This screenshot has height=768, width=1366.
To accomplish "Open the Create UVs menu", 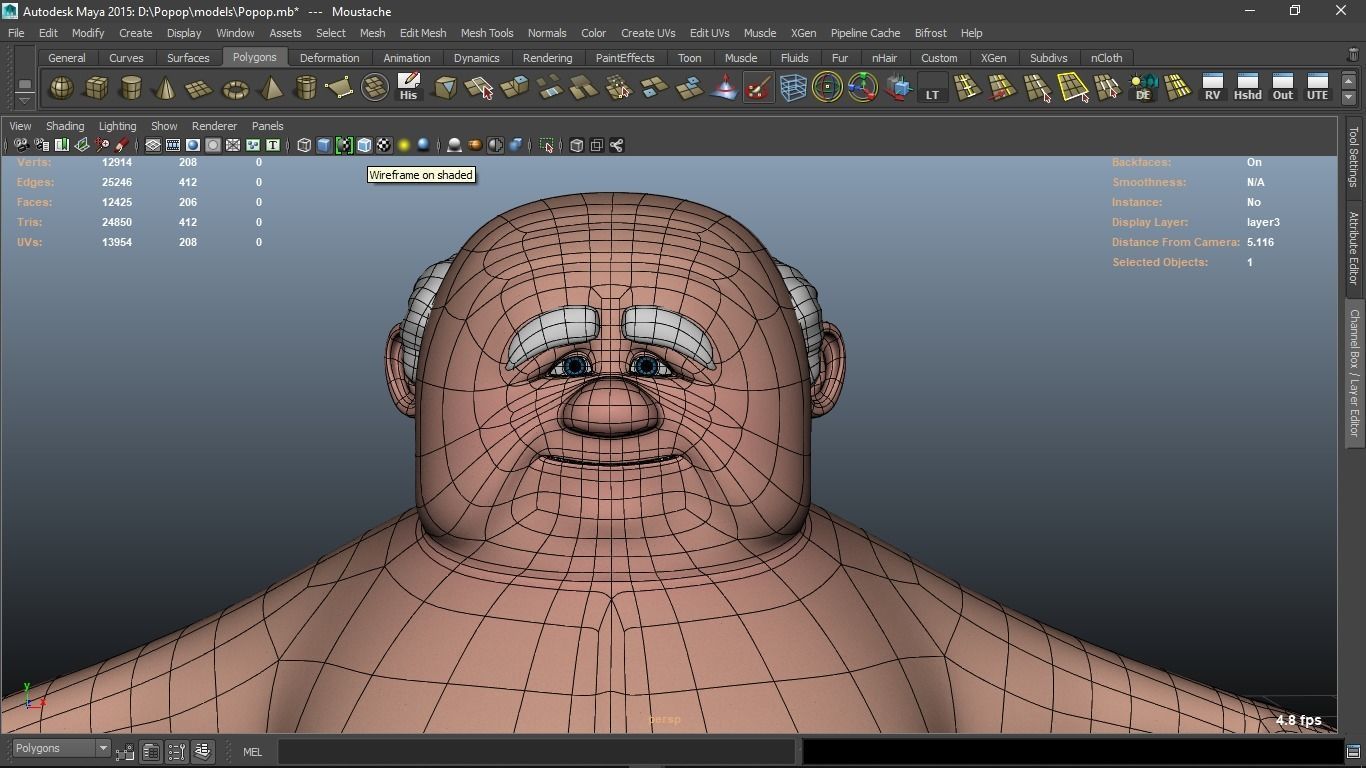I will click(x=648, y=33).
